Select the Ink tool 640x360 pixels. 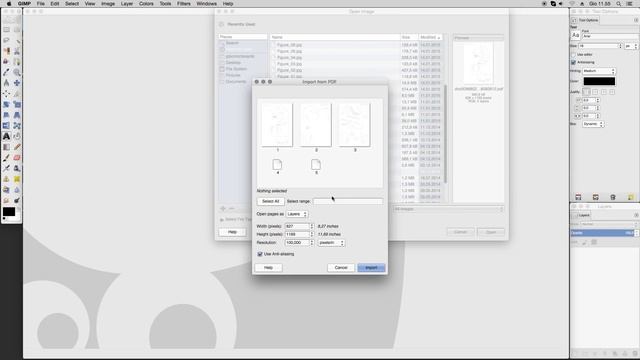[17, 168]
